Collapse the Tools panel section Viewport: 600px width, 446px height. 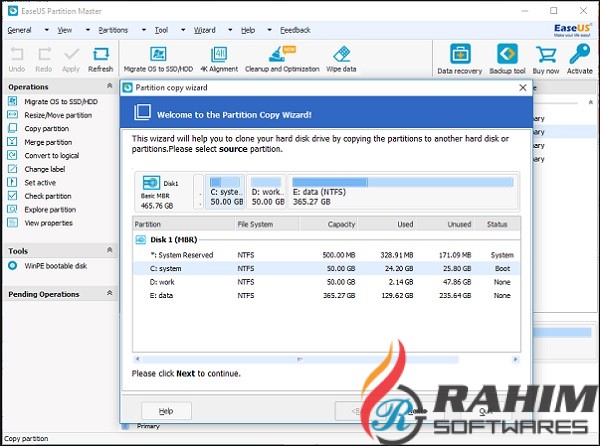(111, 250)
